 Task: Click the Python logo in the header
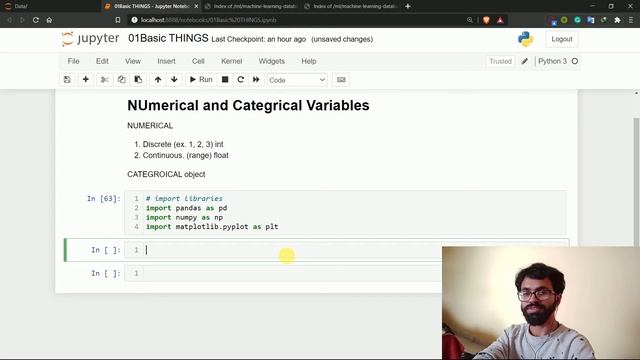pos(525,39)
